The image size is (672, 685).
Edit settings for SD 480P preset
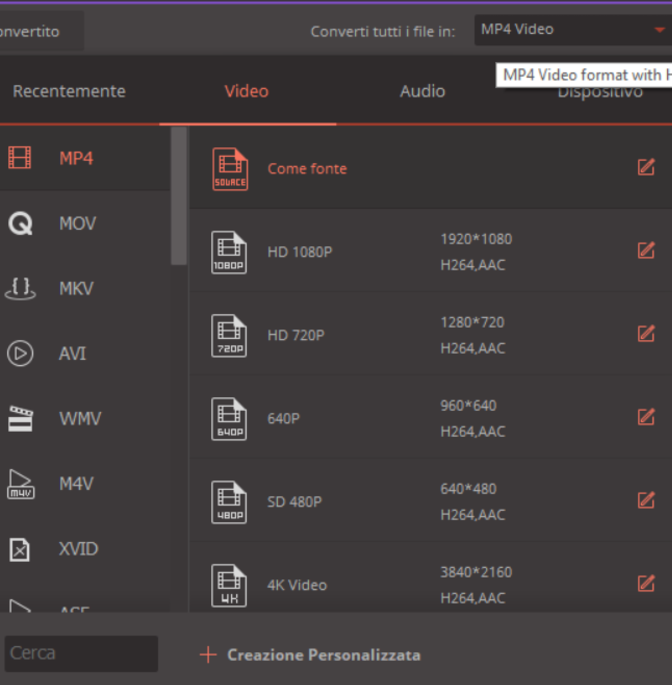click(x=646, y=501)
